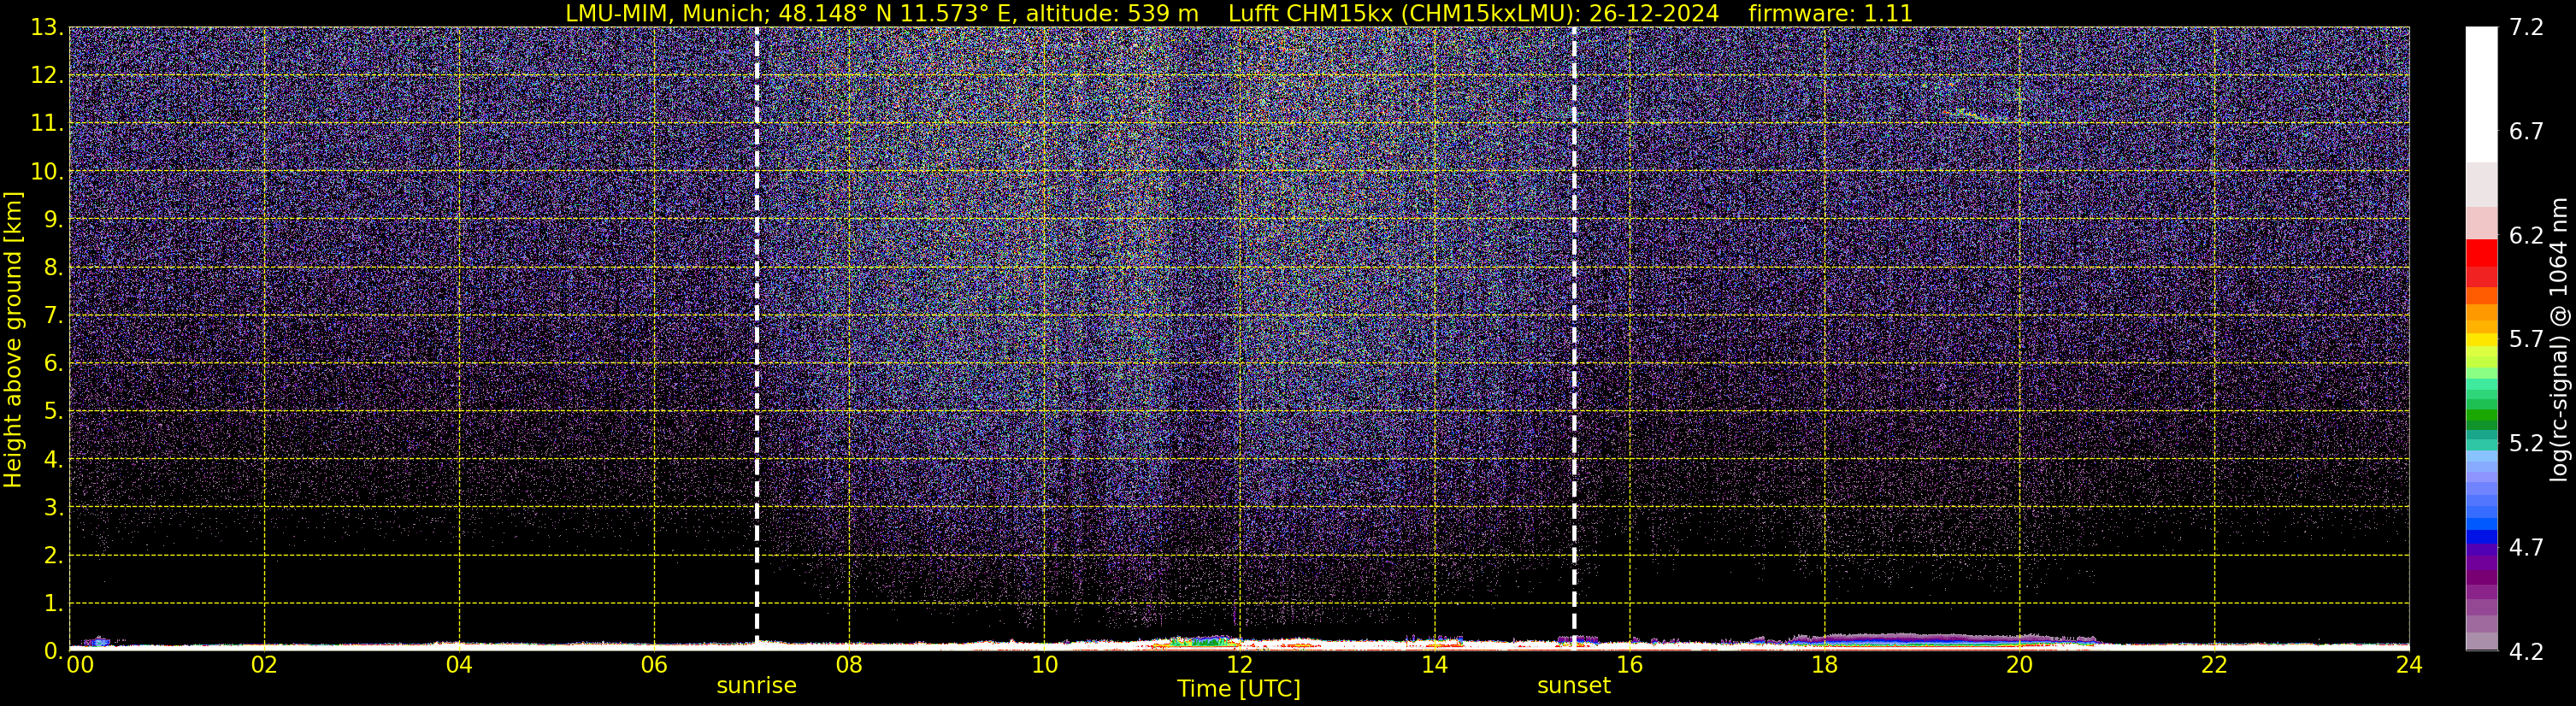Click the blue band in the colorbar

(x=2481, y=532)
